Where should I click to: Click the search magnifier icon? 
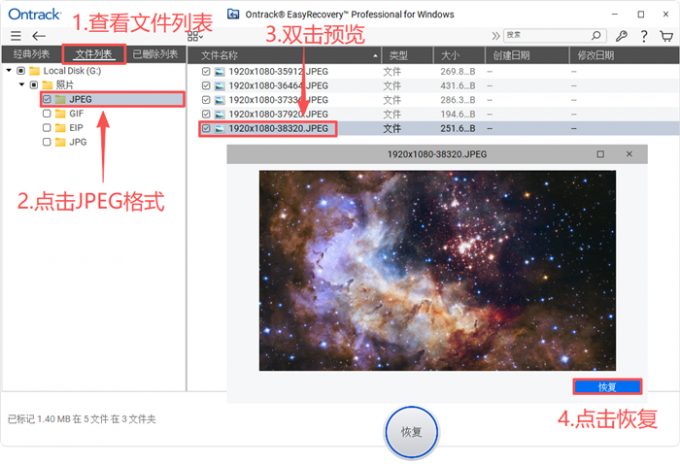pyautogui.click(x=597, y=35)
